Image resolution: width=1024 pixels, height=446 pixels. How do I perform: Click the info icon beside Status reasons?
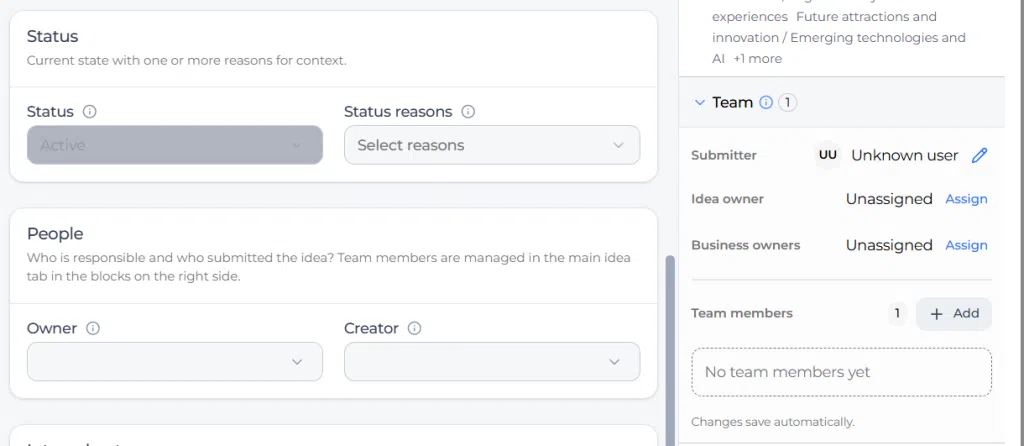[x=468, y=112]
